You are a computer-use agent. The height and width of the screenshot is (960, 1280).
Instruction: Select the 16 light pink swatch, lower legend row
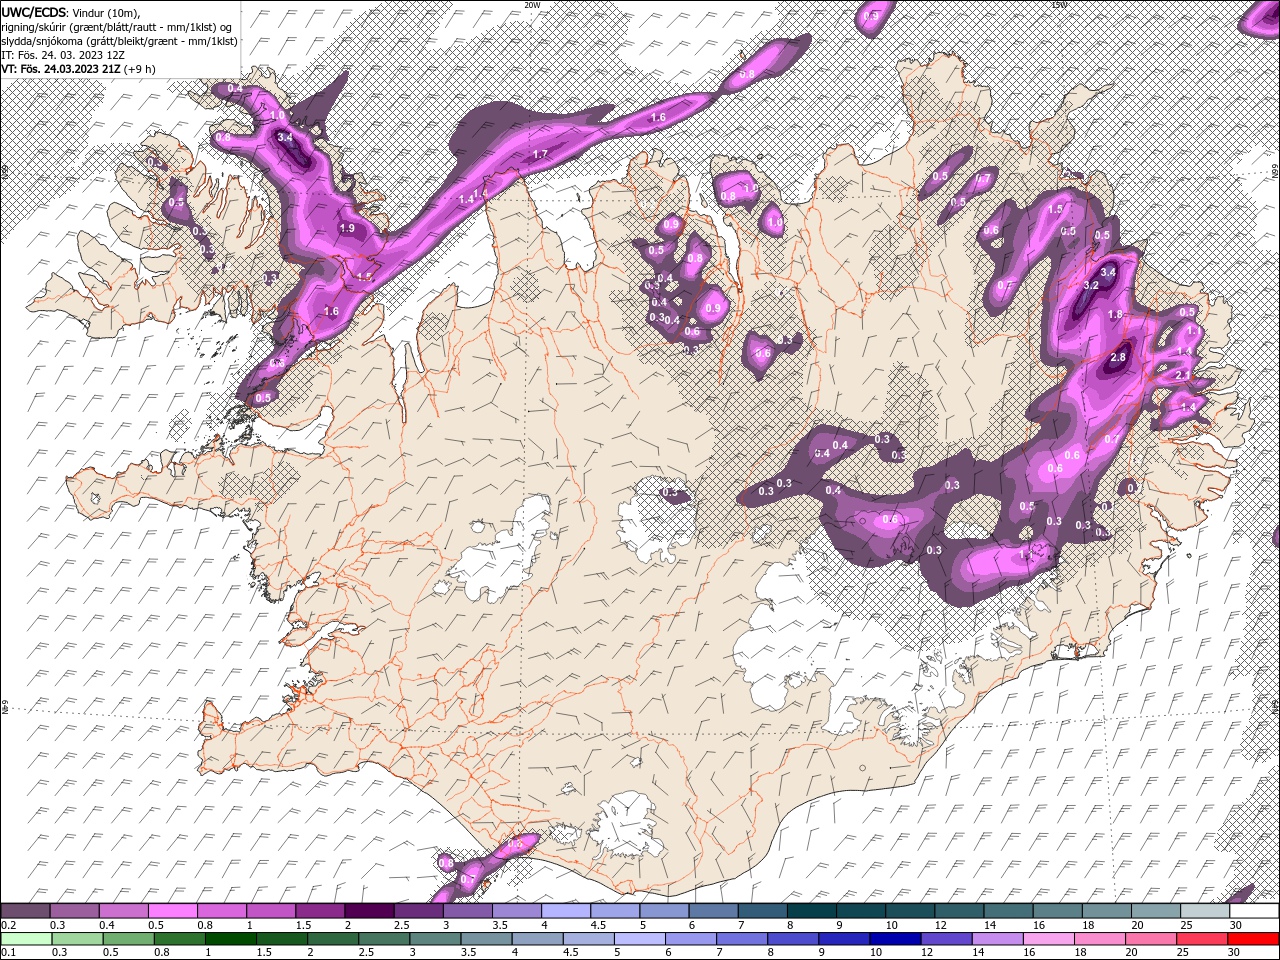1049,939
